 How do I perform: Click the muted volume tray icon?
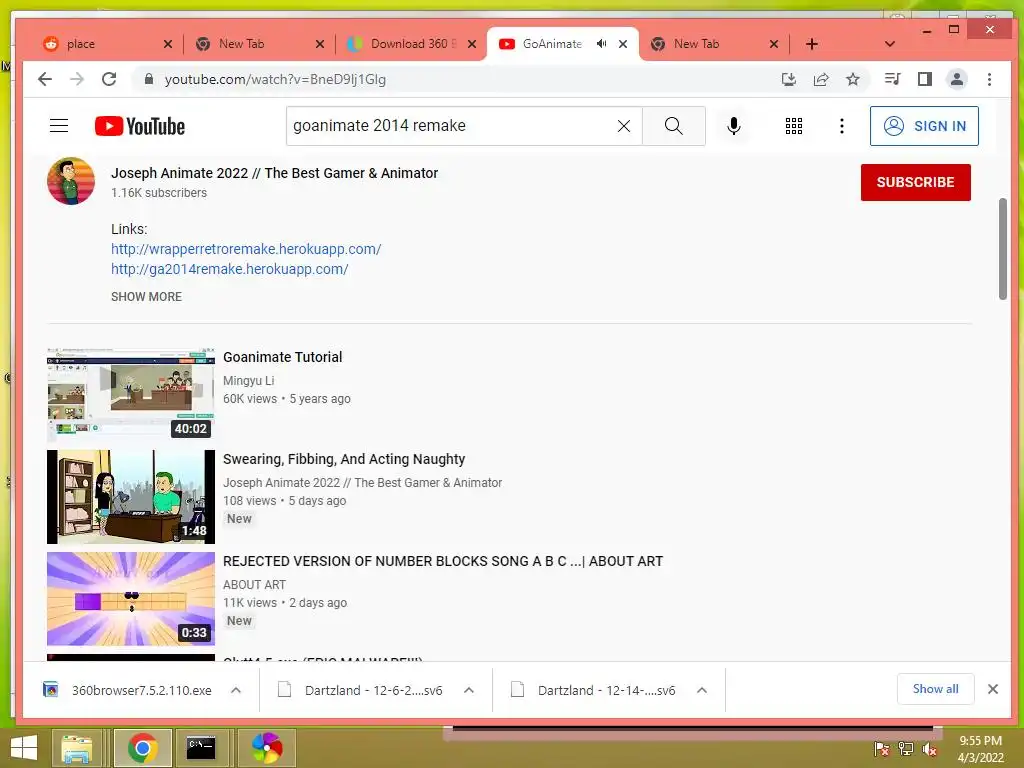click(x=930, y=749)
